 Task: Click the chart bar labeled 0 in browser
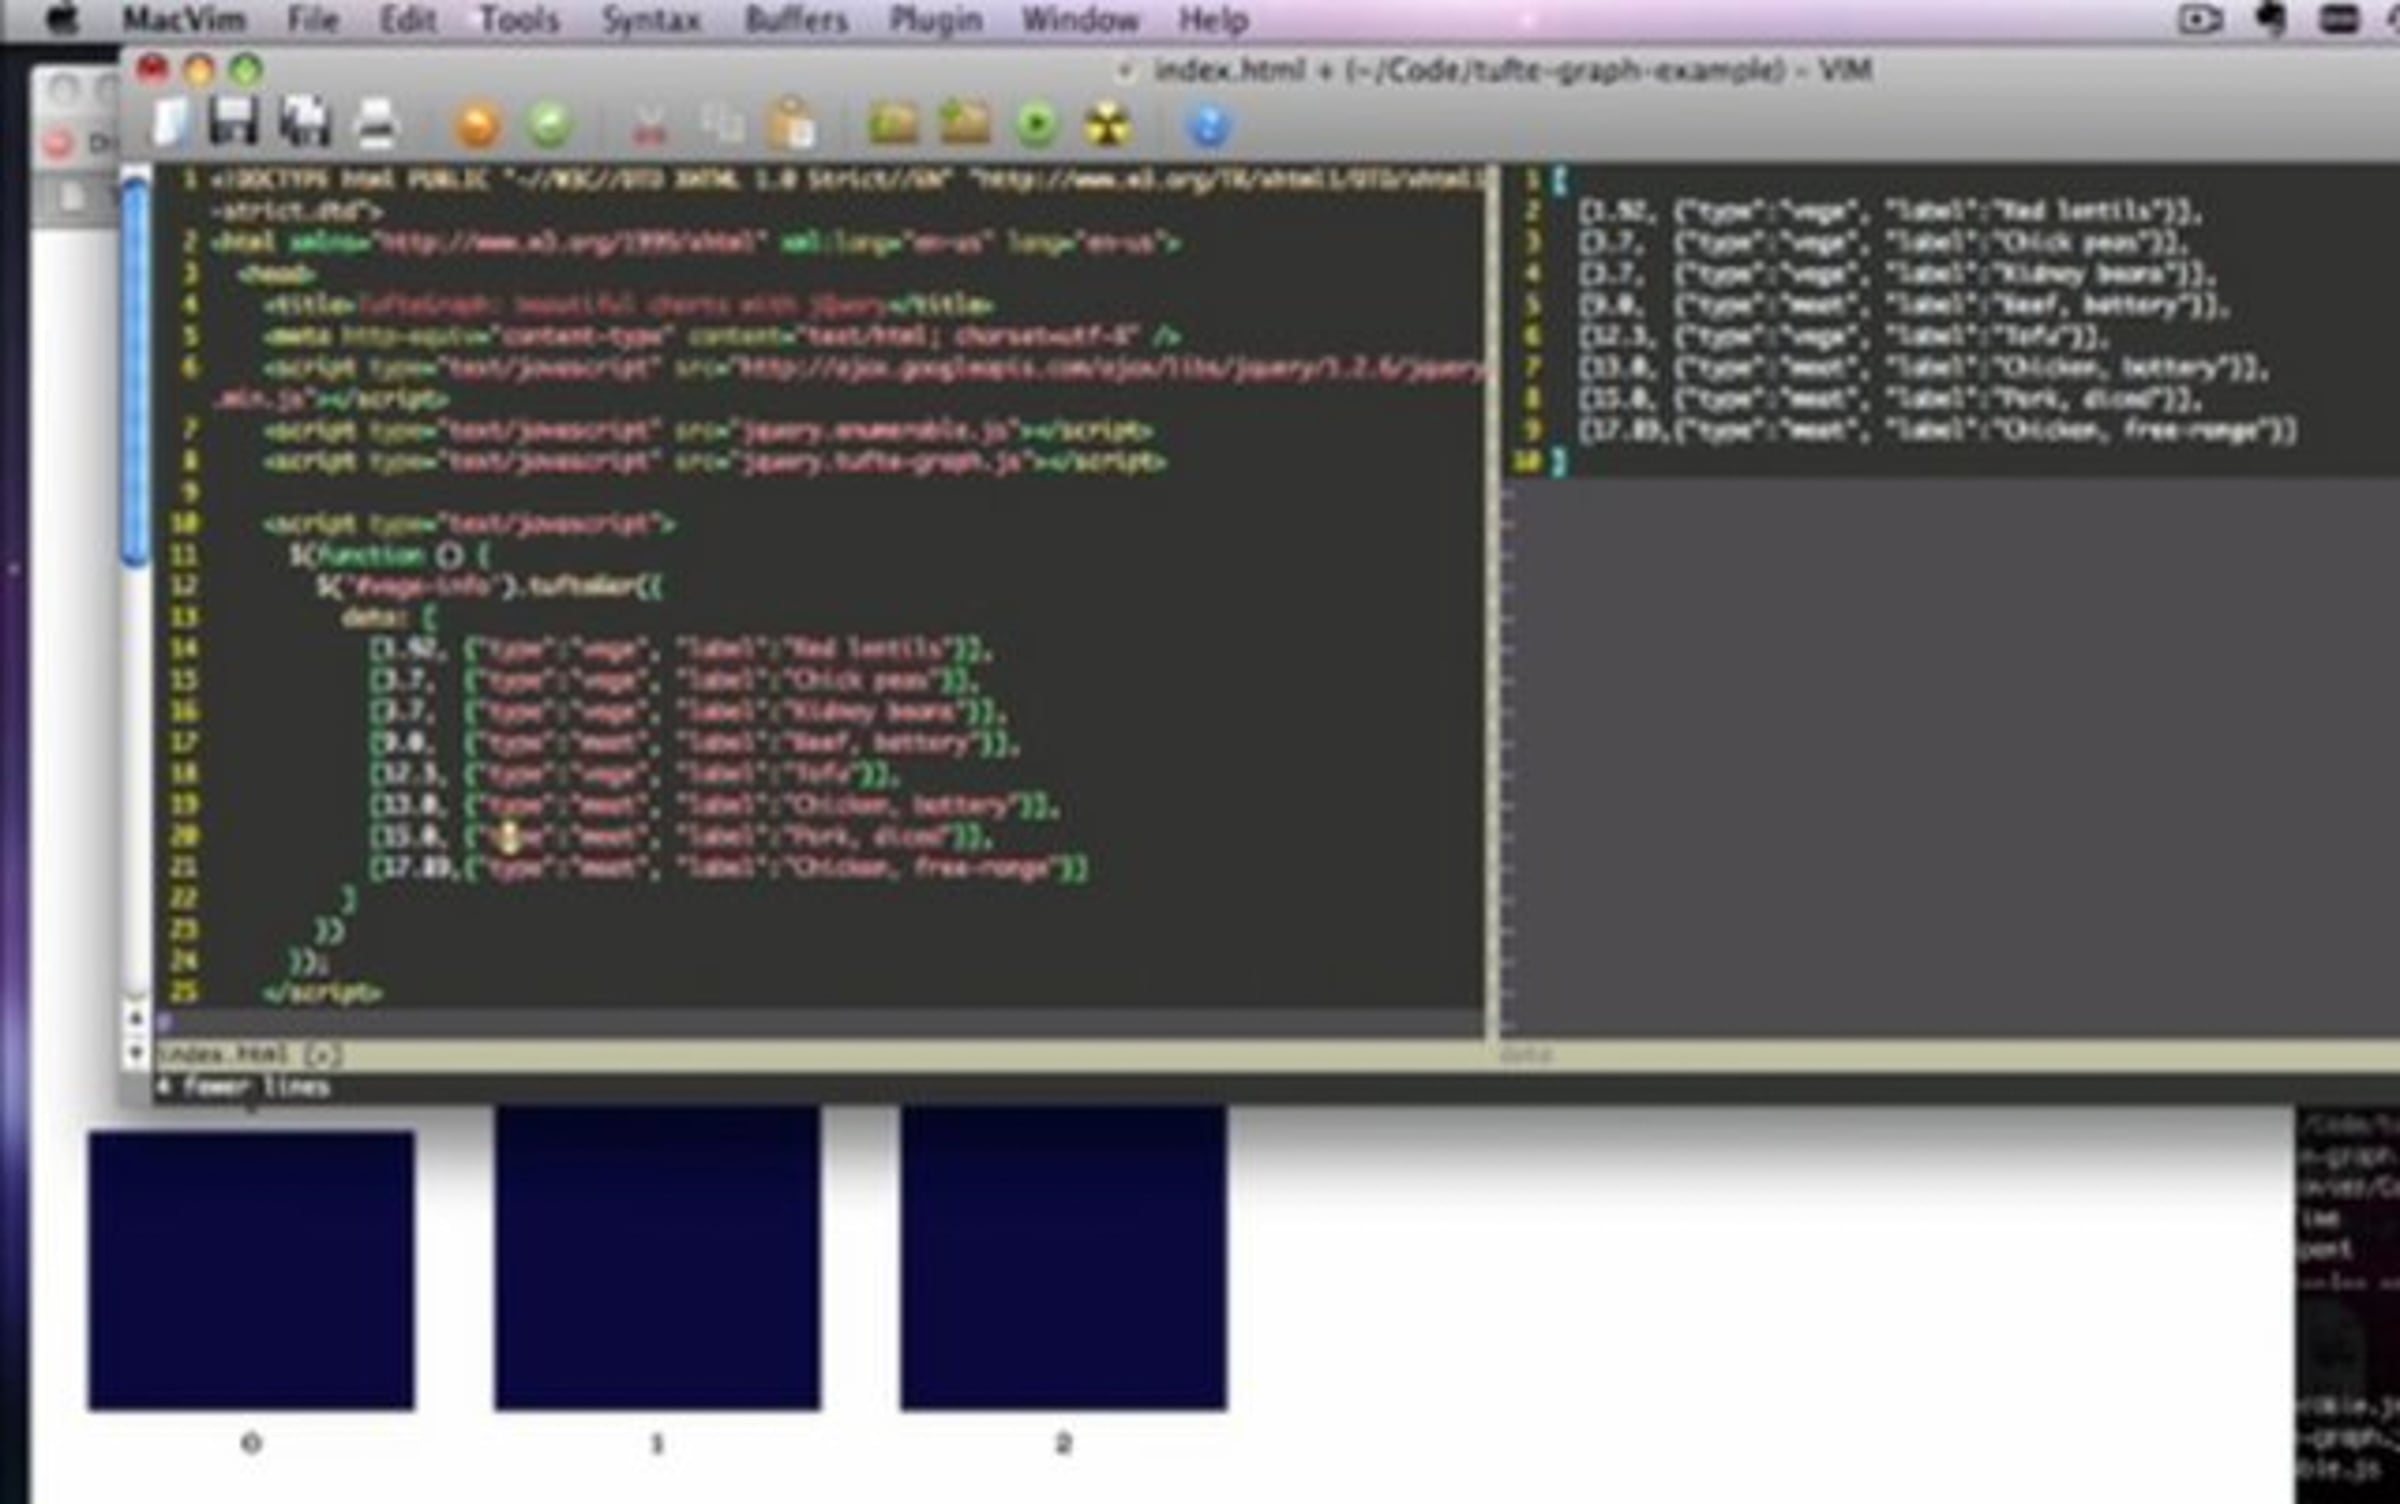tap(251, 1270)
